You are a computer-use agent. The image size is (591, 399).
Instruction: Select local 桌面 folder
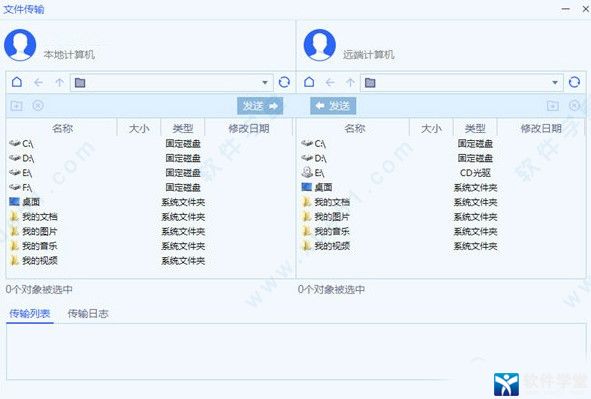(x=24, y=202)
